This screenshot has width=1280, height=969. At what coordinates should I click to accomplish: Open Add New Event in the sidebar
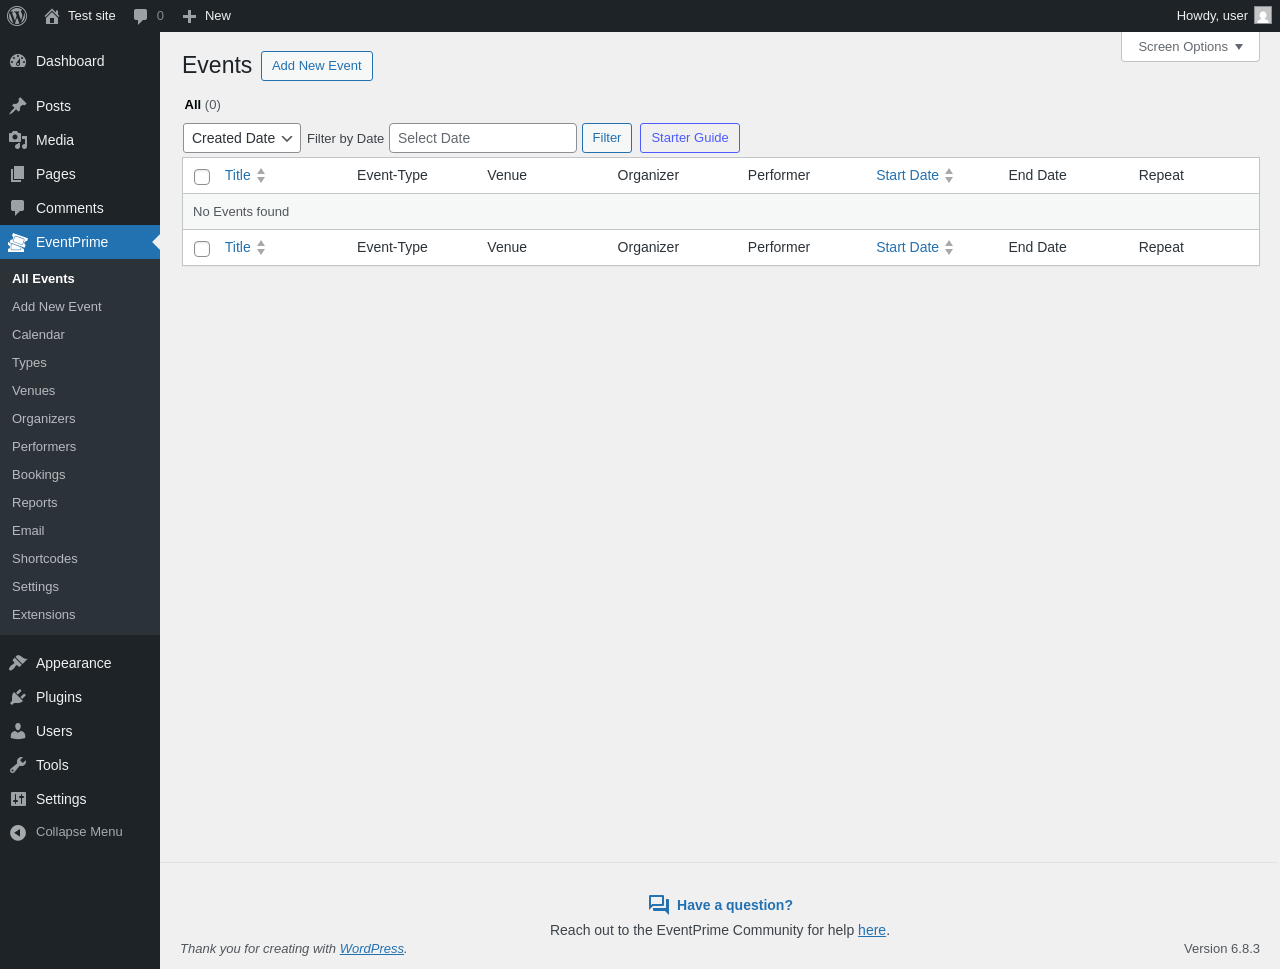click(x=57, y=307)
